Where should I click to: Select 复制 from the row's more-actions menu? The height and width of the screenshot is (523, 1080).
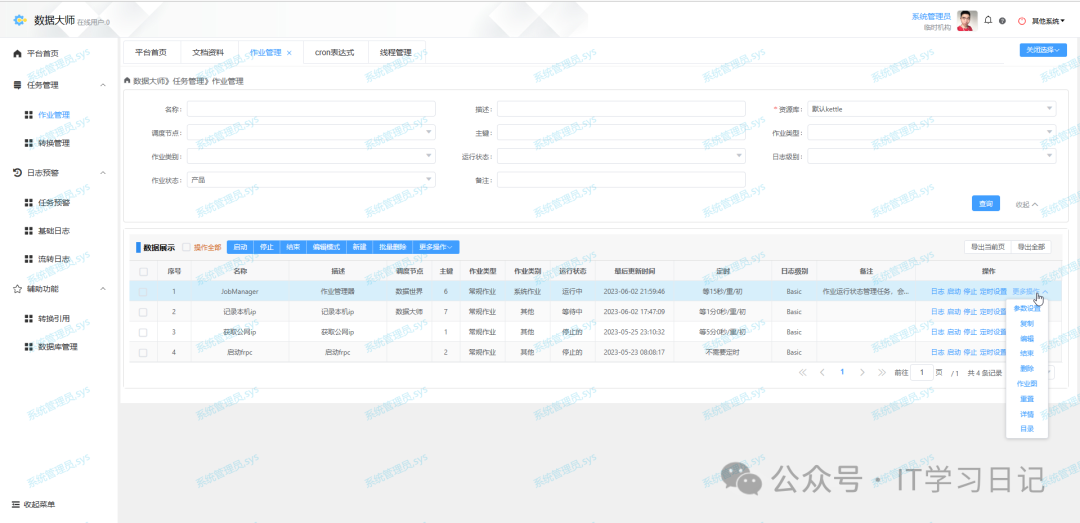click(x=1026, y=323)
